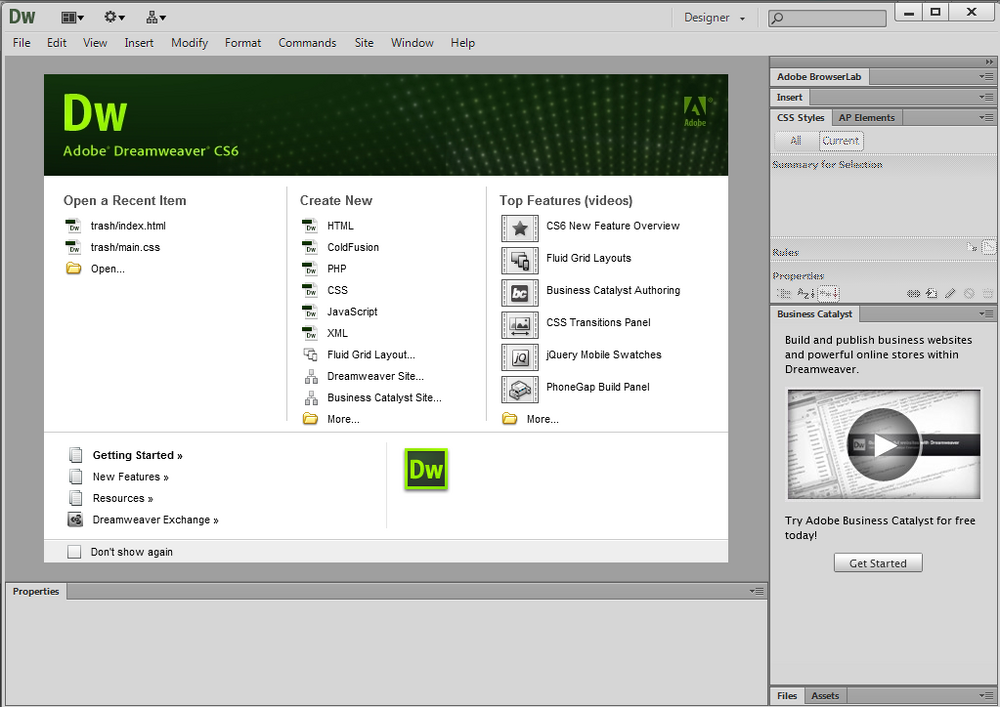Open the Window menu
Image resolution: width=1000 pixels, height=707 pixels.
(x=412, y=43)
